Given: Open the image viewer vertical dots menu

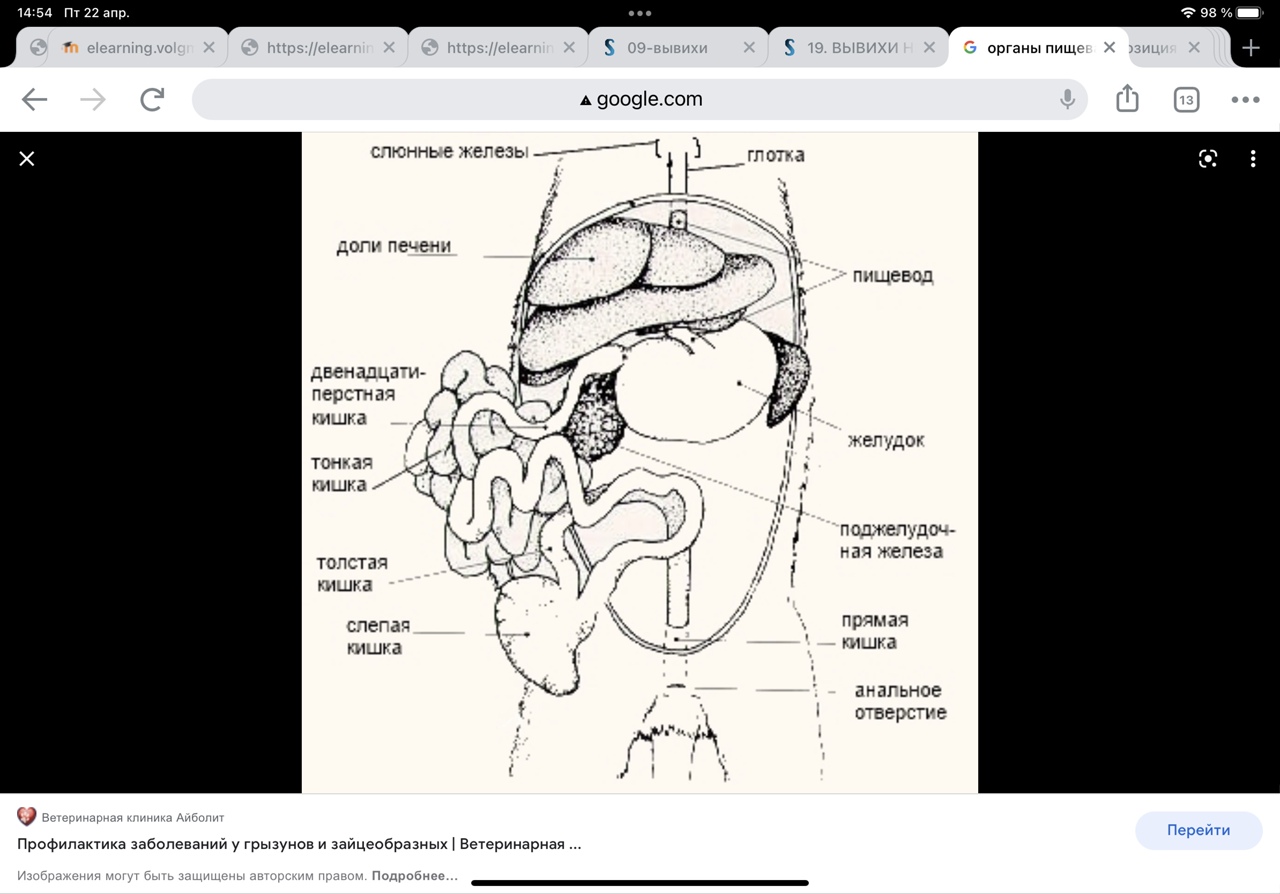Looking at the screenshot, I should click(x=1253, y=158).
